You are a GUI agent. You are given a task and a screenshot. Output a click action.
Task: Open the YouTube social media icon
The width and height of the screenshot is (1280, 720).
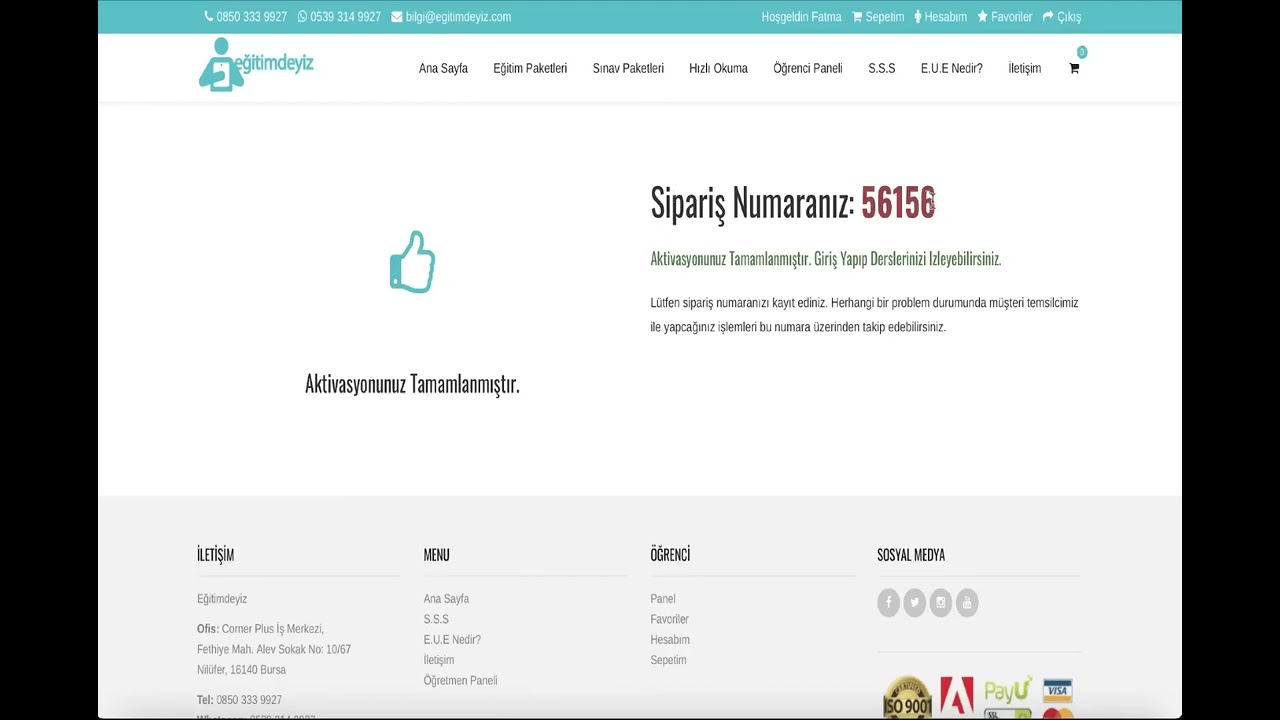coord(966,603)
